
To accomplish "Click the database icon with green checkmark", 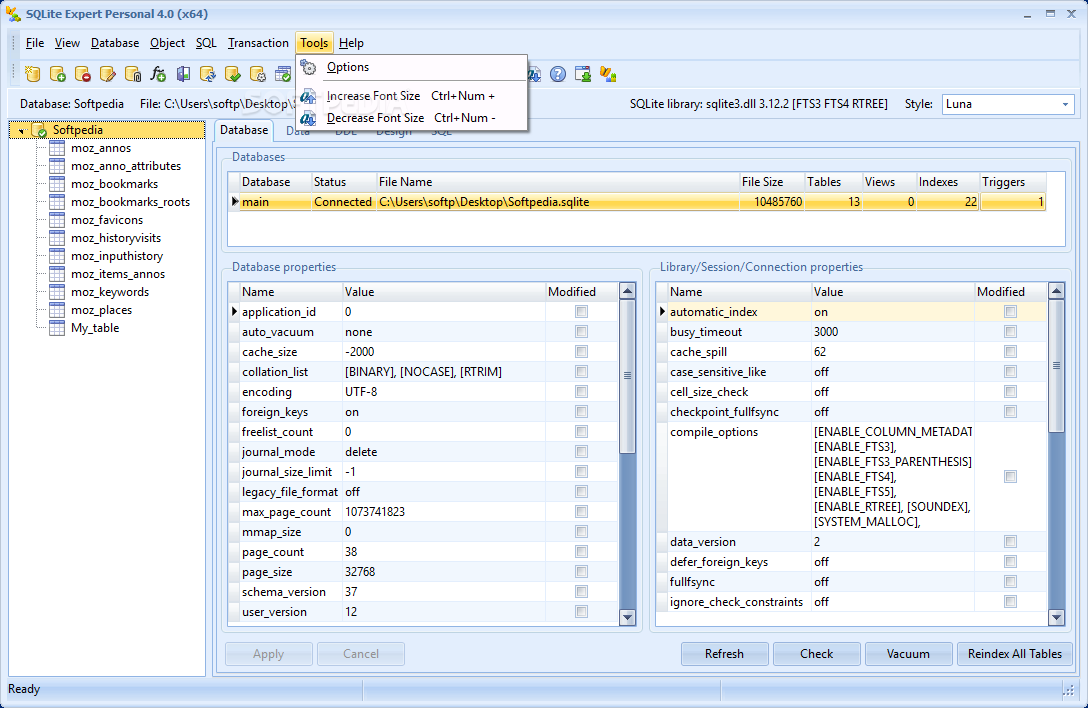I will coord(232,74).
